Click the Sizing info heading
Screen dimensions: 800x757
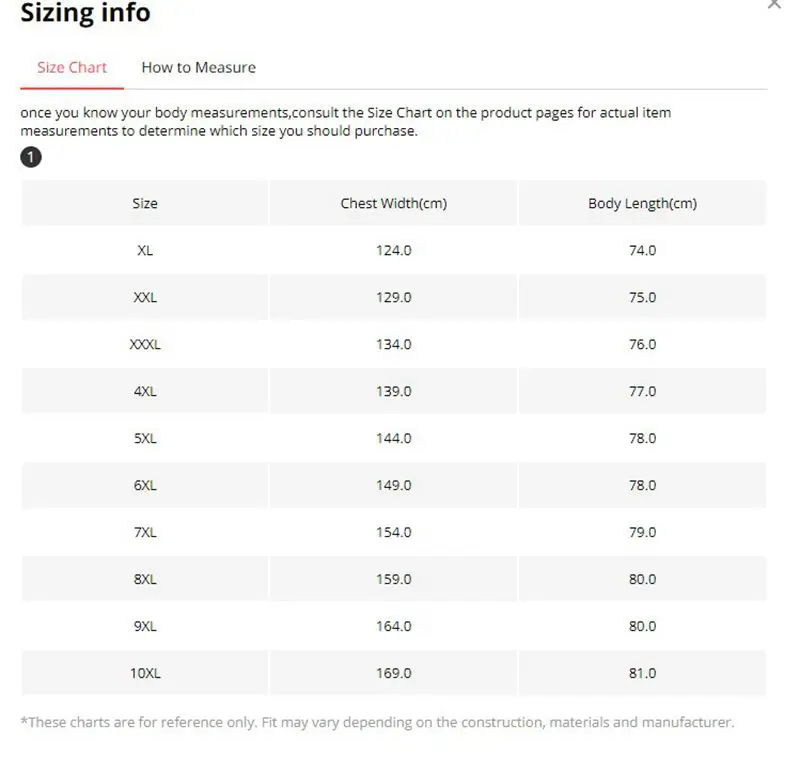pos(85,13)
